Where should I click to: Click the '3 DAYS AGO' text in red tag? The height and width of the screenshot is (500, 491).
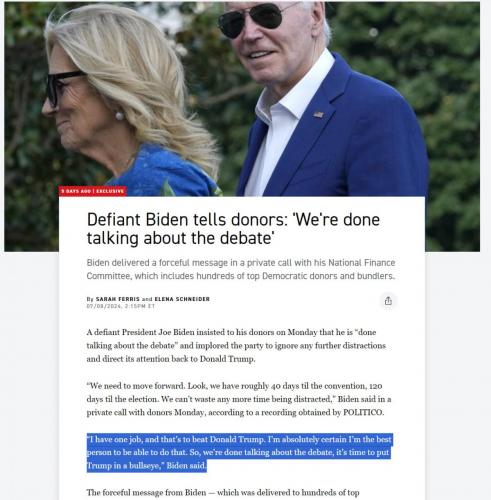click(x=76, y=191)
